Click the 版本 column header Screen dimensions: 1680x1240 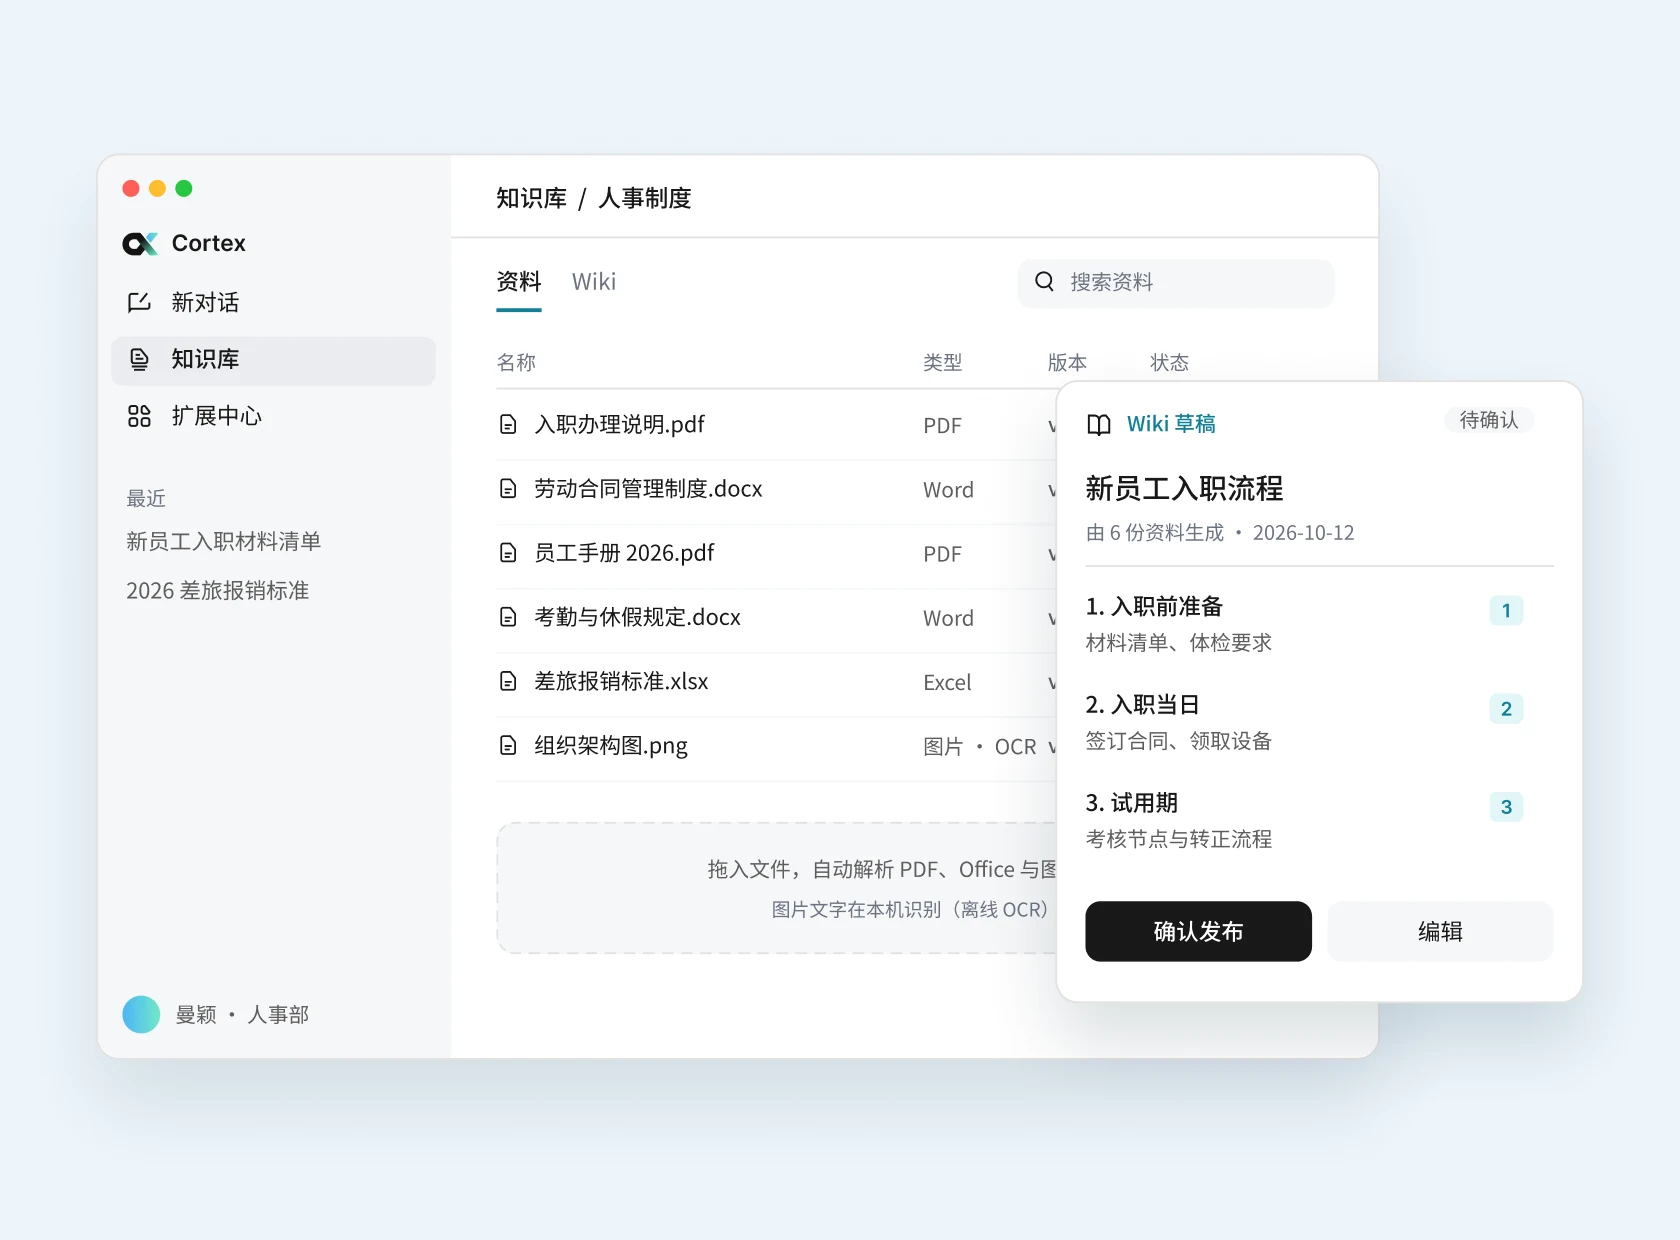[1067, 362]
